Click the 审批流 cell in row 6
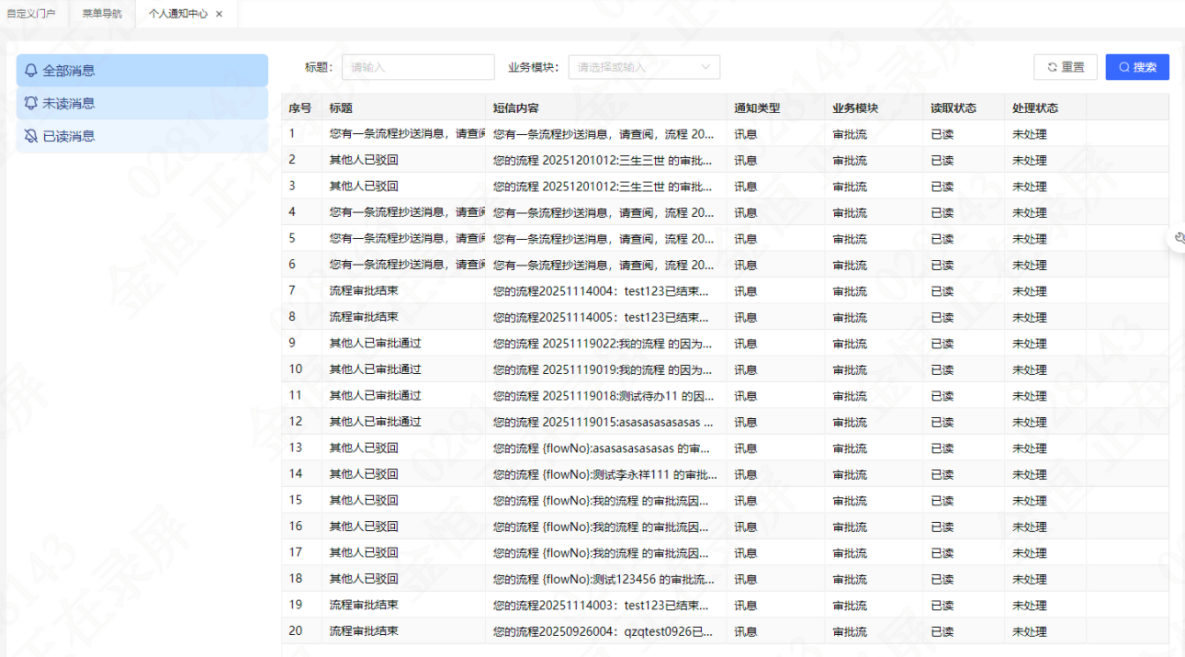The width and height of the screenshot is (1185, 657). (x=849, y=265)
